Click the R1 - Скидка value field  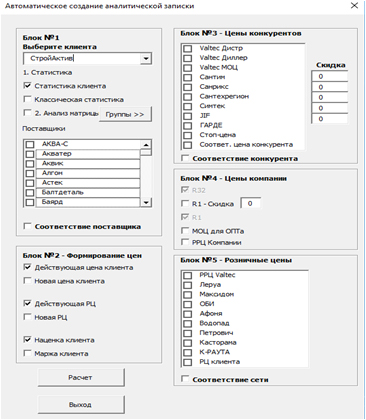click(x=250, y=203)
